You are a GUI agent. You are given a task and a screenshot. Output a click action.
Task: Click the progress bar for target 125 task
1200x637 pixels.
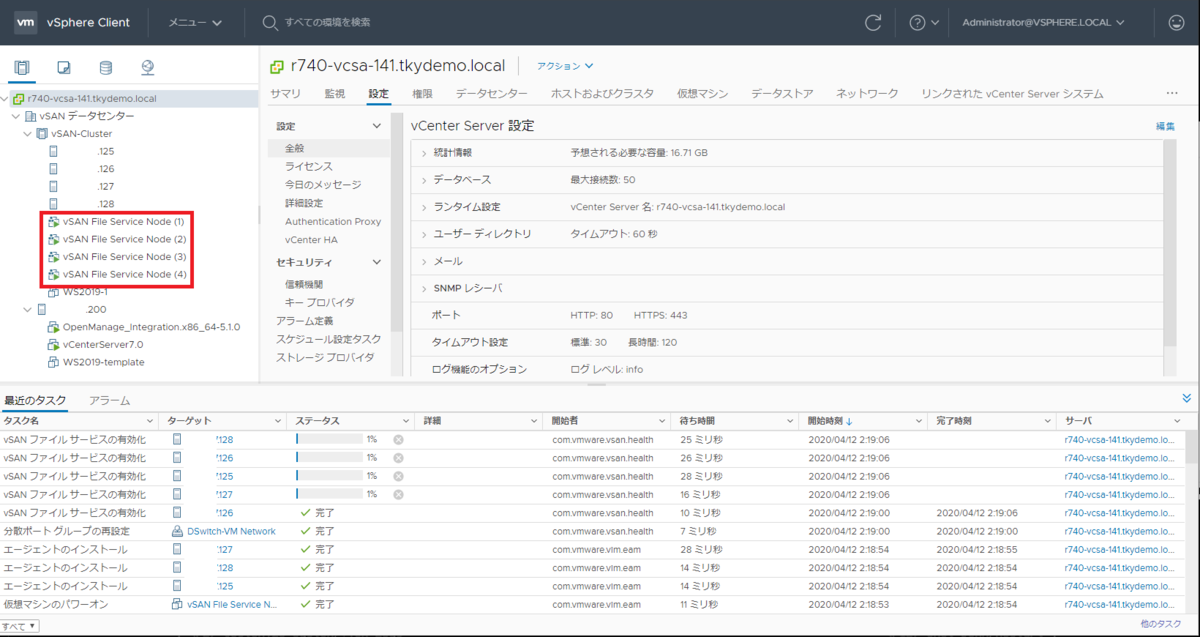[x=329, y=476]
